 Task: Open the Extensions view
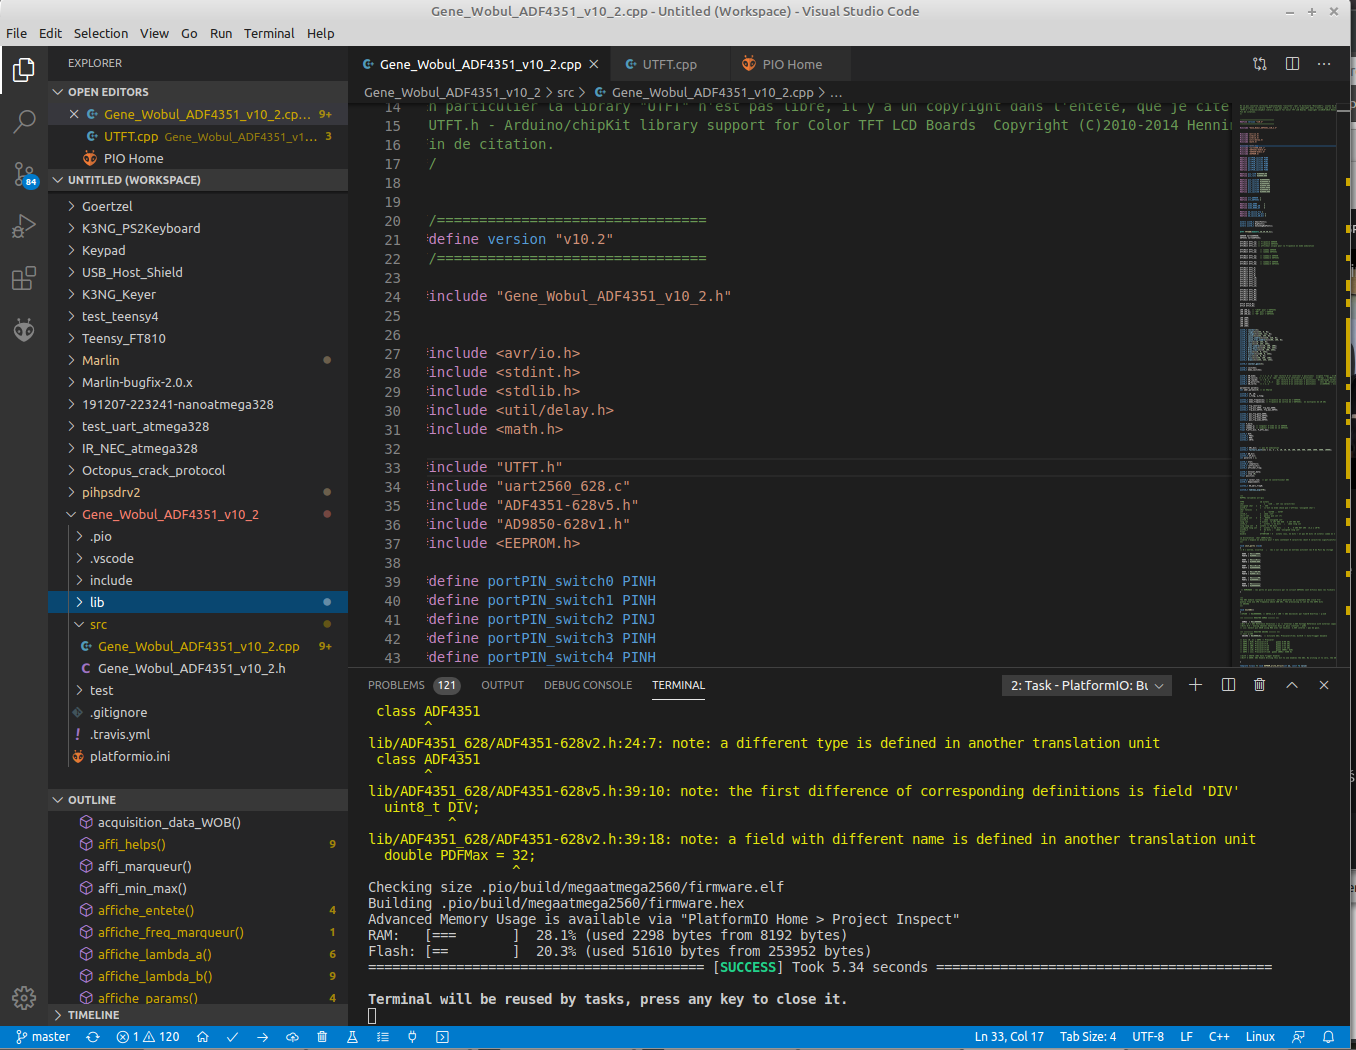(24, 279)
